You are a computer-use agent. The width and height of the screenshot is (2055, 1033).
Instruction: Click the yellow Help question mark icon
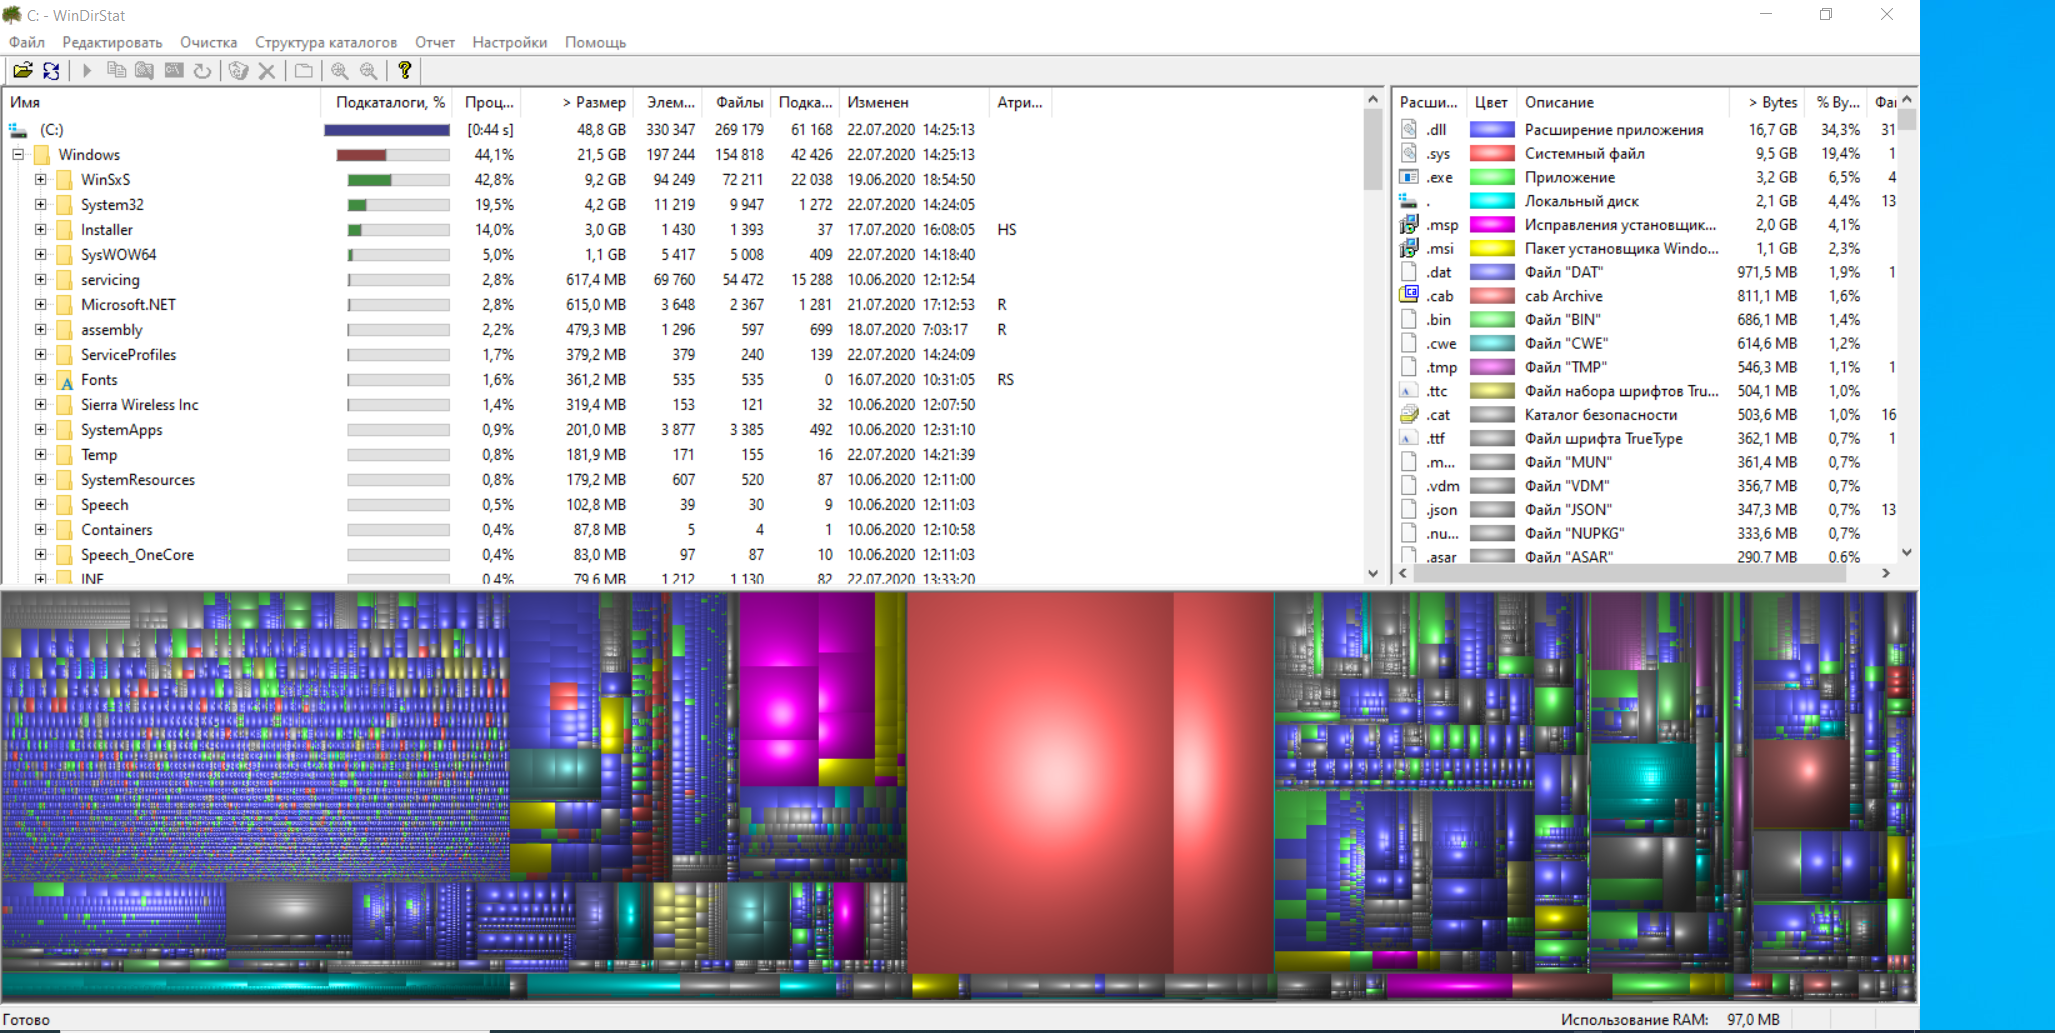[405, 70]
